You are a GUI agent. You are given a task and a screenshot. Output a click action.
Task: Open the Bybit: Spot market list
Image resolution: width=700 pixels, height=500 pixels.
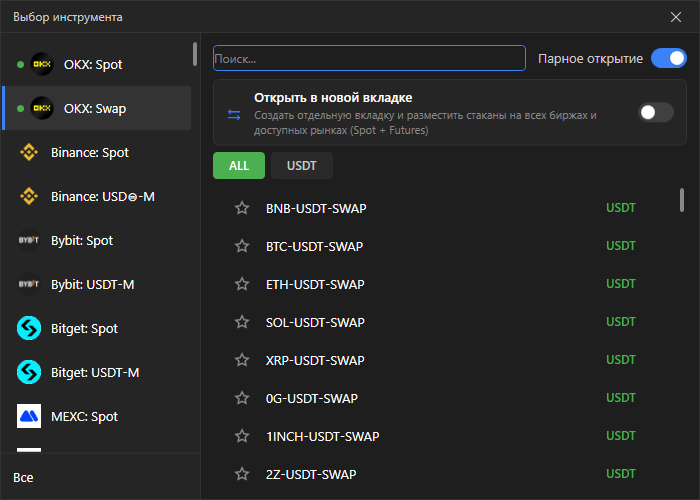click(x=97, y=240)
